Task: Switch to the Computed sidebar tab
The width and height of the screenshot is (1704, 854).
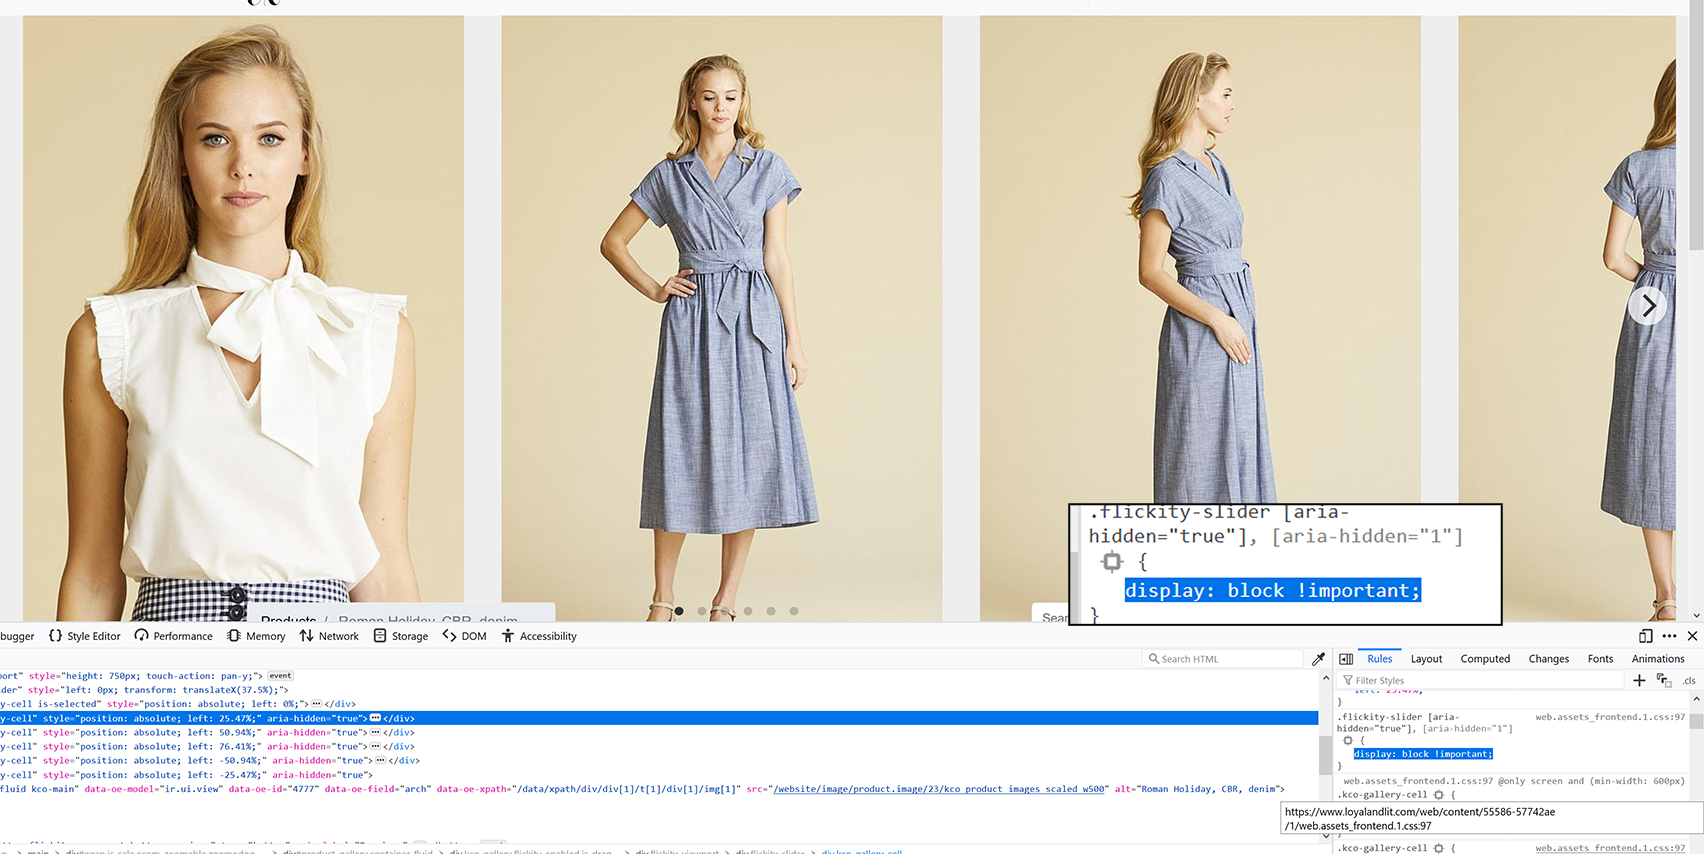Action: pos(1485,659)
